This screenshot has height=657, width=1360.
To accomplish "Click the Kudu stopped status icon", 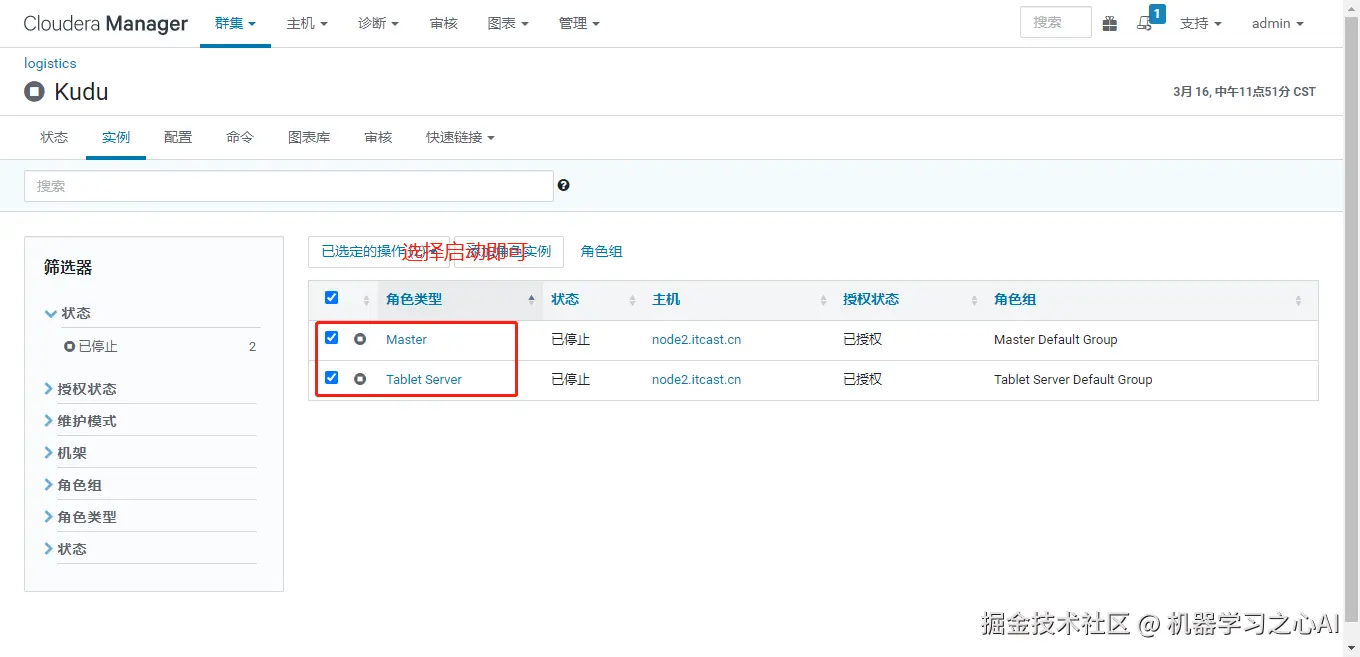I will pos(35,92).
